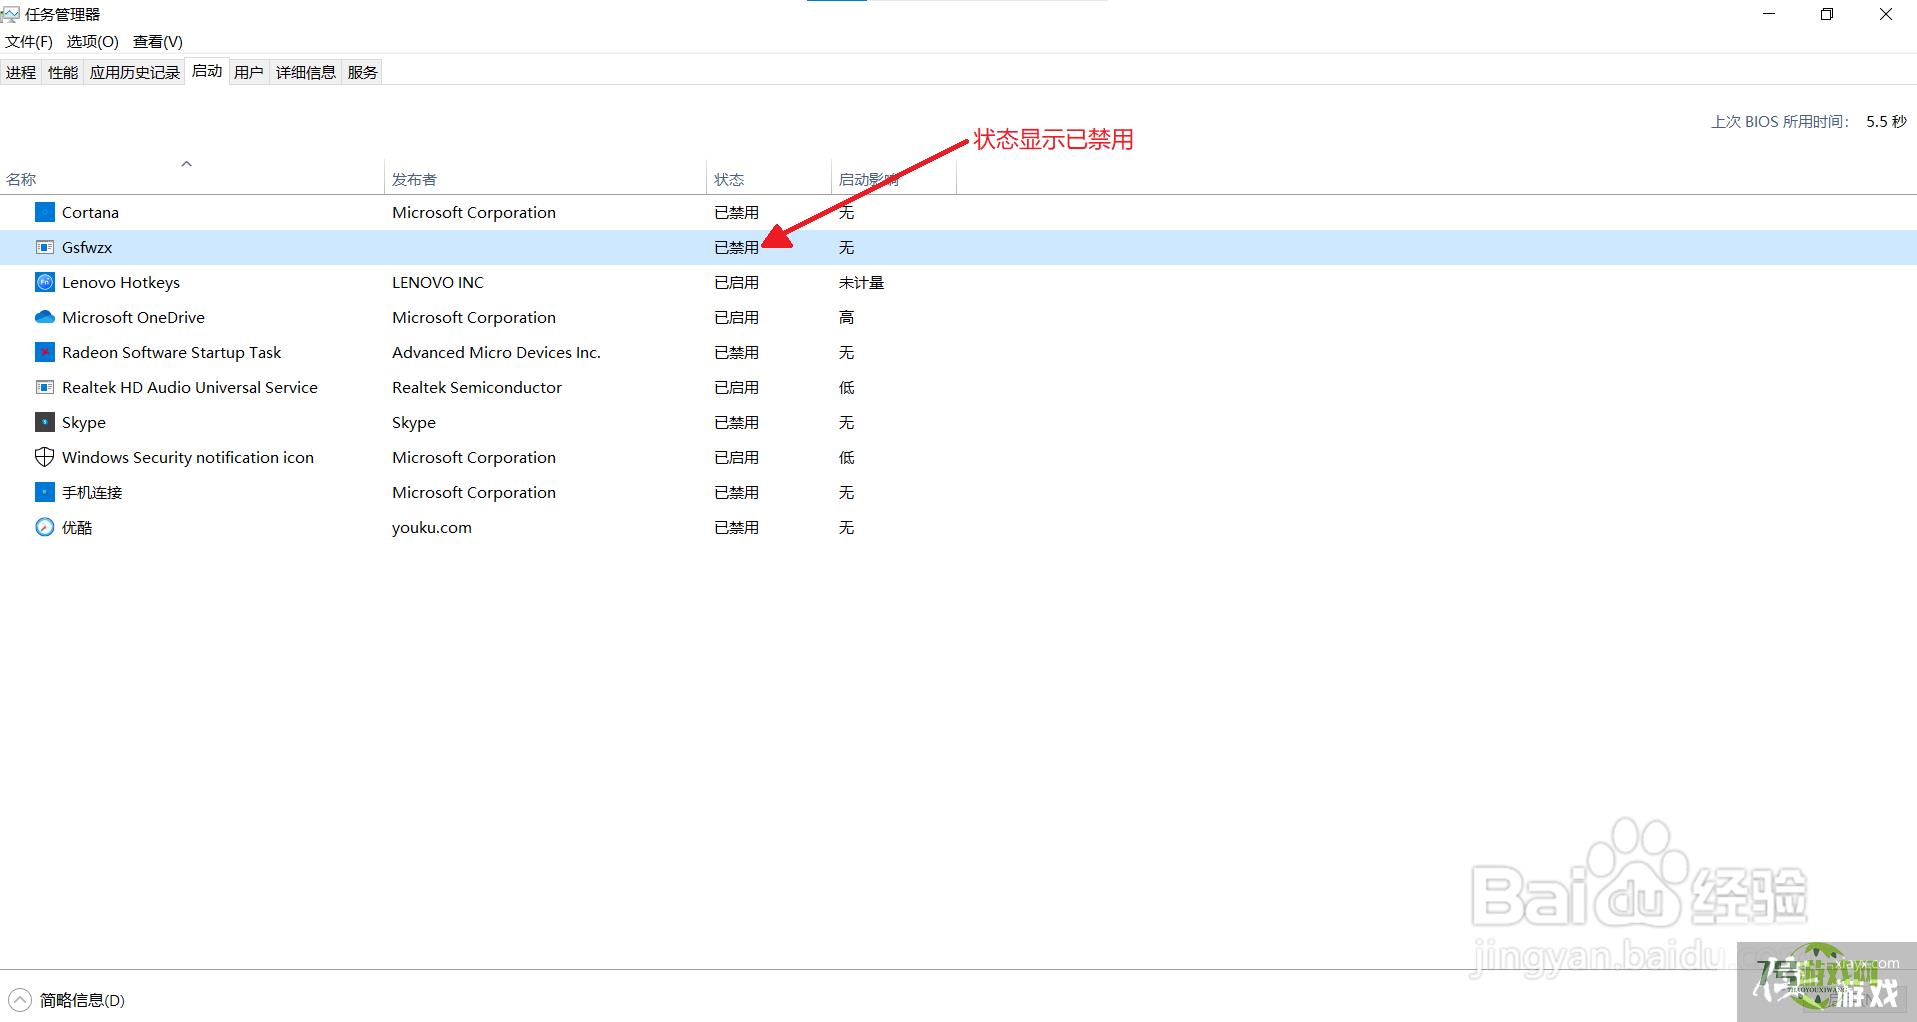Click the Radeon Software Startup Task icon
Viewport: 1917px width, 1022px height.
(45, 352)
